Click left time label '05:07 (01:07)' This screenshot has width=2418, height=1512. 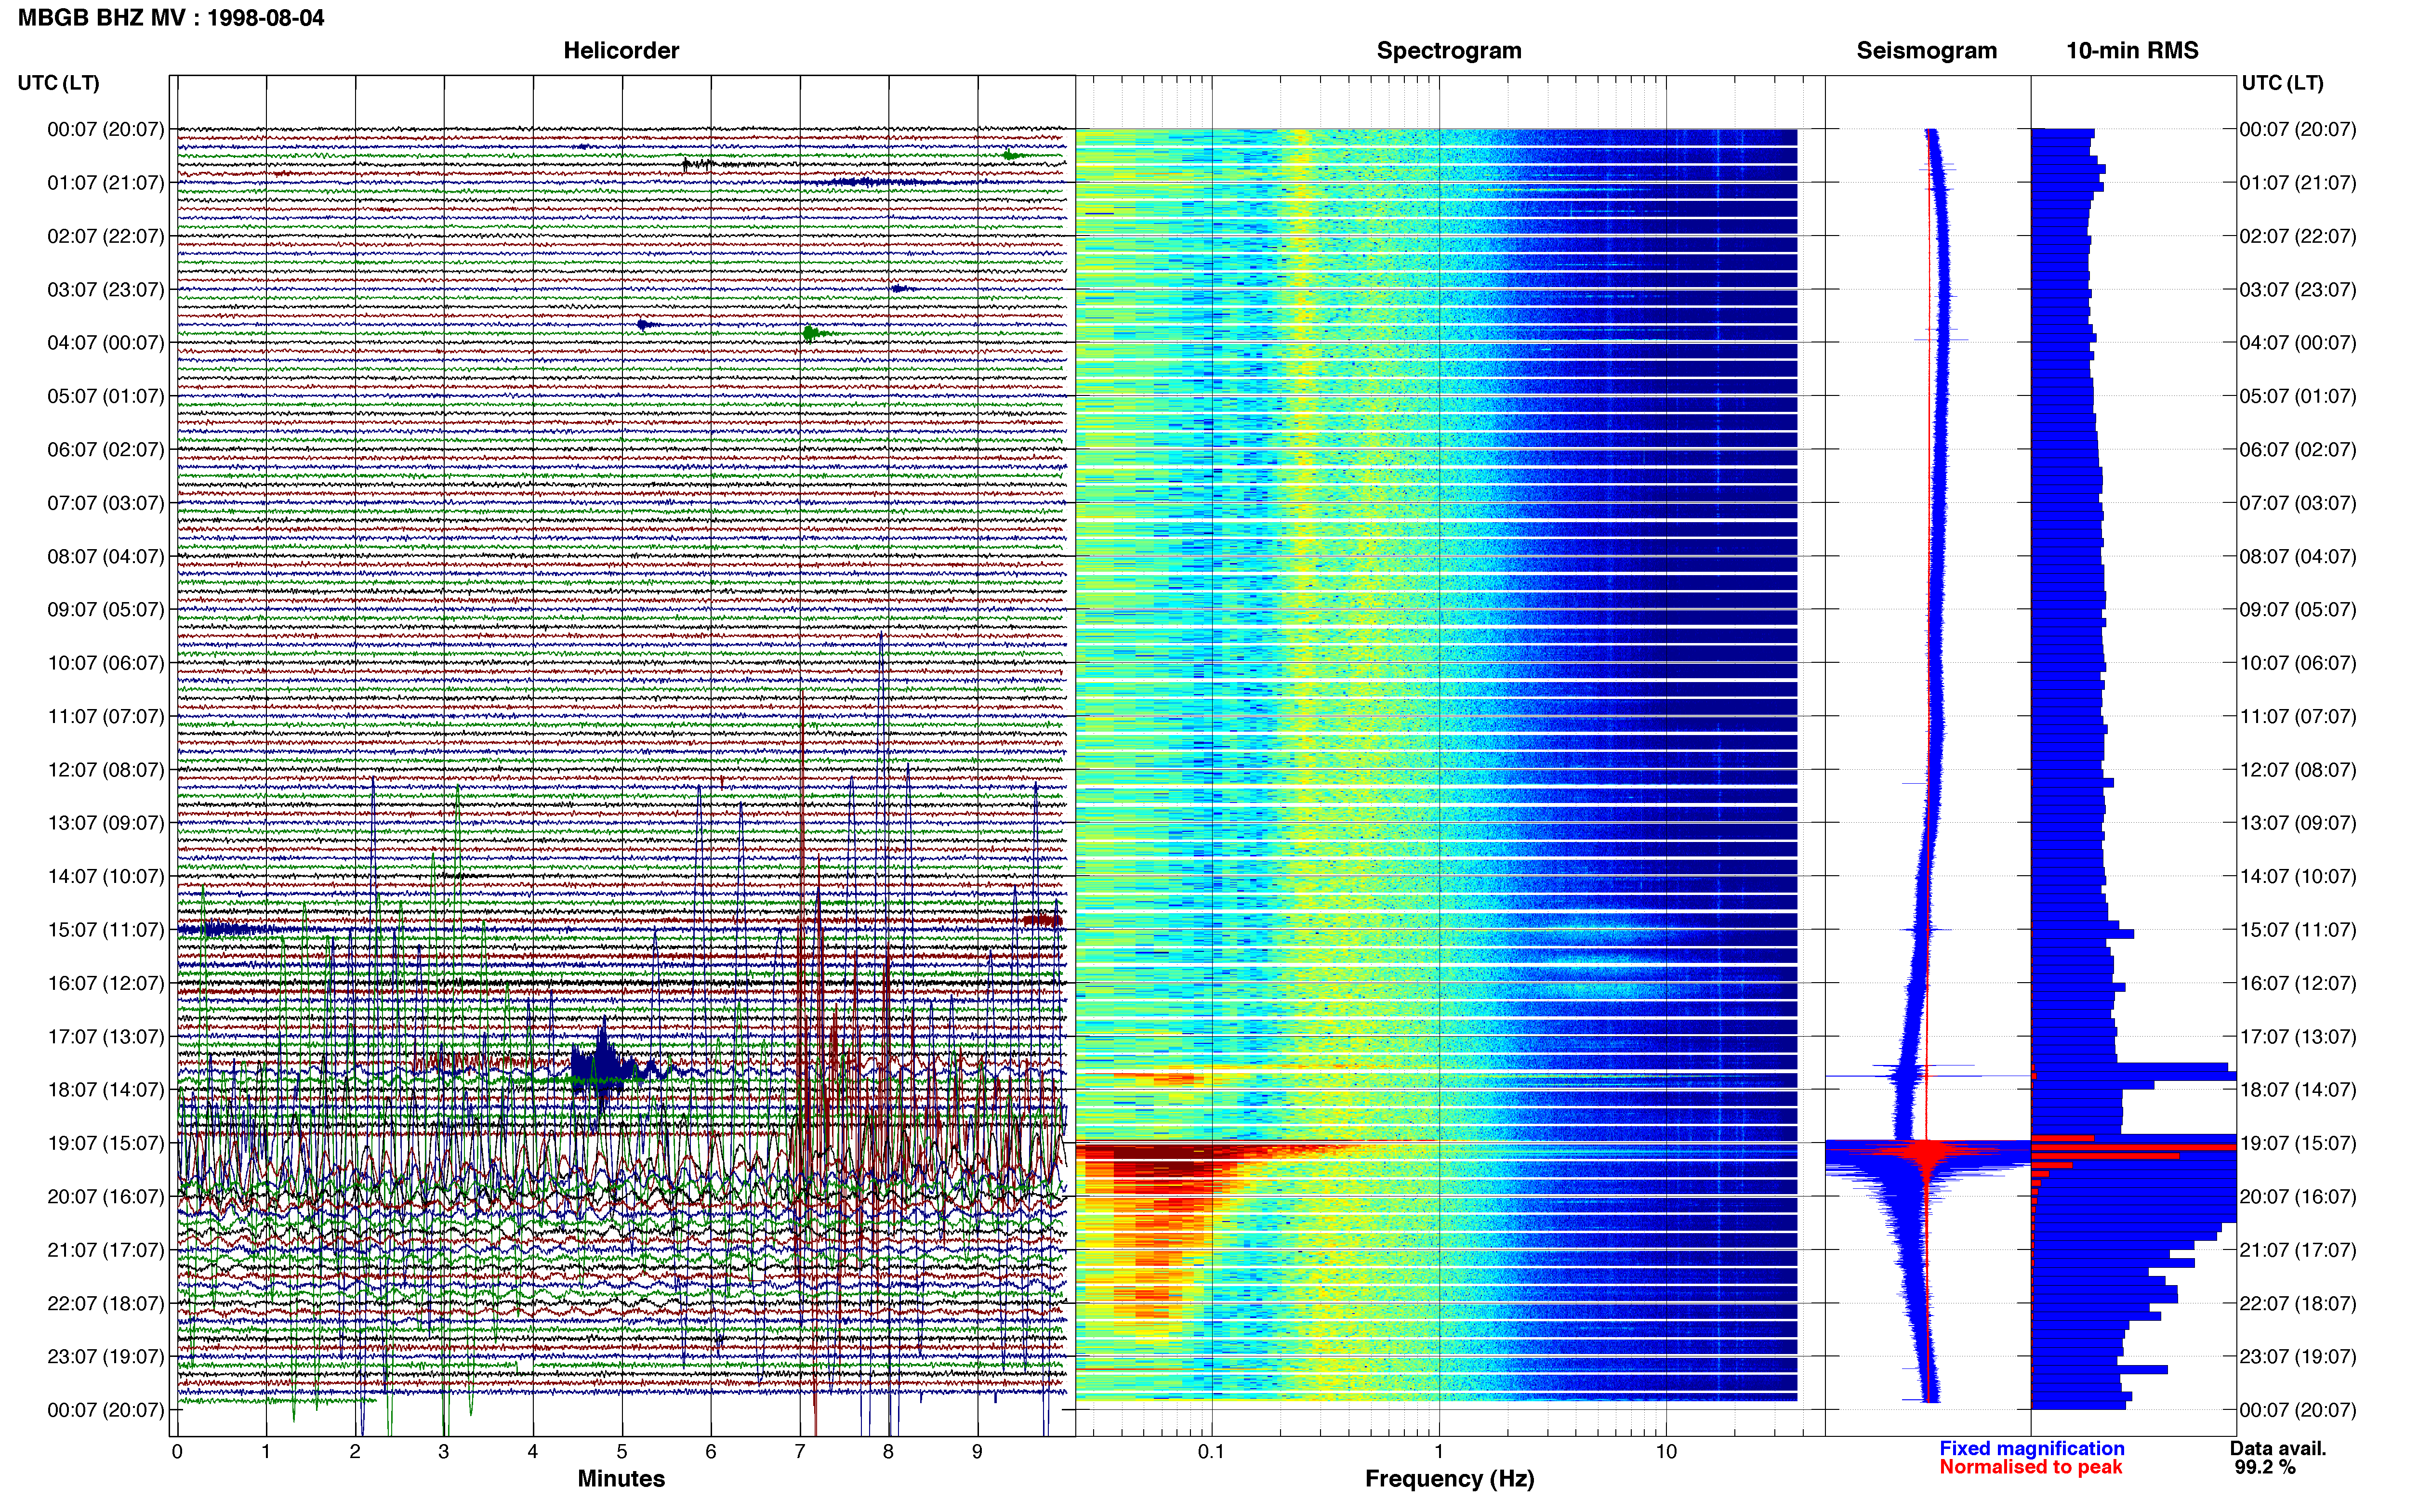[x=106, y=396]
